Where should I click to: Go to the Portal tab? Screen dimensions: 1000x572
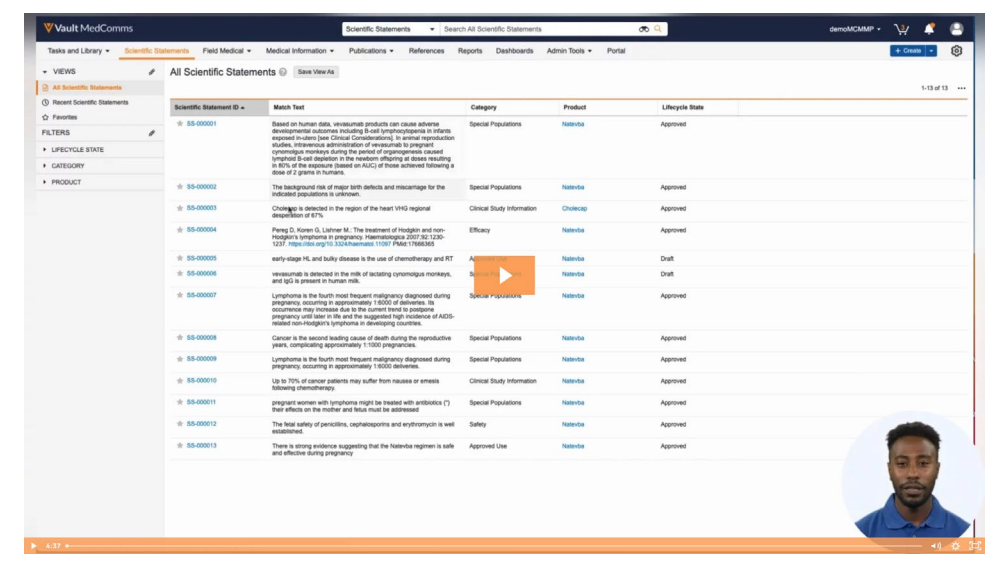click(616, 51)
